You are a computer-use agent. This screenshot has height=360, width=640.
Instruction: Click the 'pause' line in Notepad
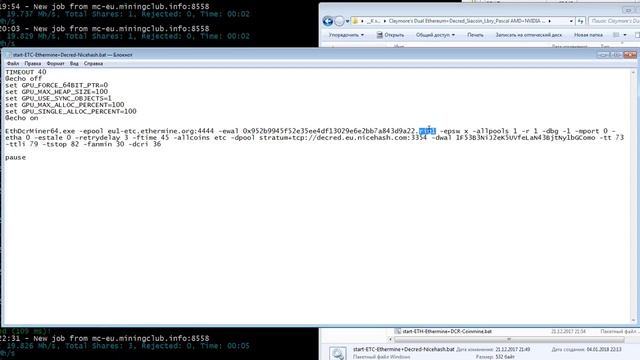coord(16,158)
